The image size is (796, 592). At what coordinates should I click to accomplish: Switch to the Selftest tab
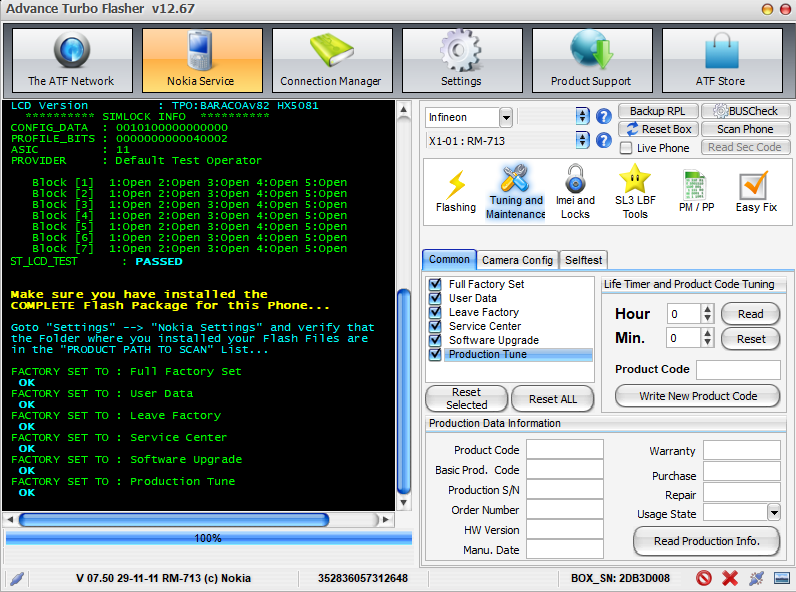(x=583, y=260)
